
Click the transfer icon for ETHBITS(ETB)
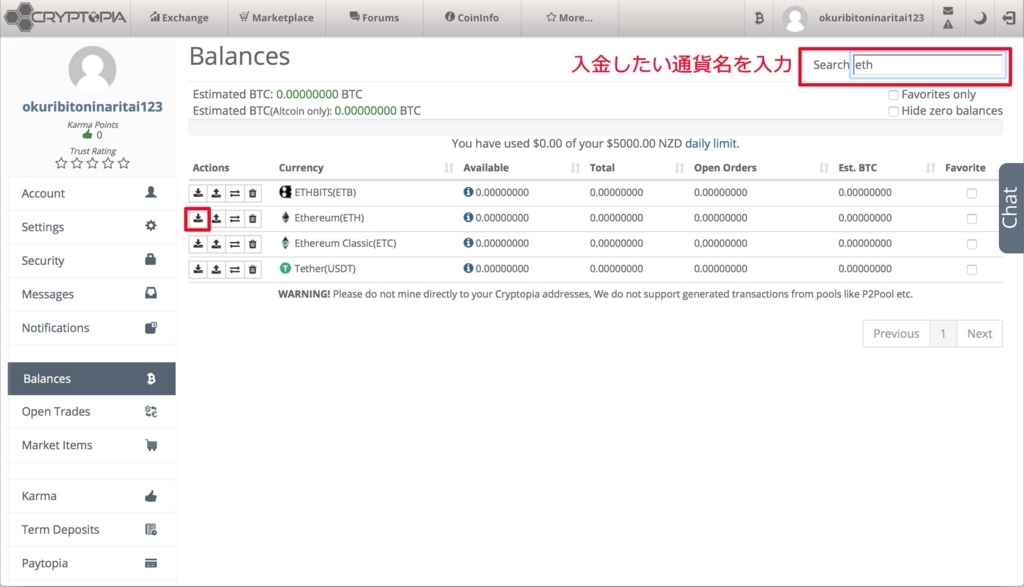[234, 193]
